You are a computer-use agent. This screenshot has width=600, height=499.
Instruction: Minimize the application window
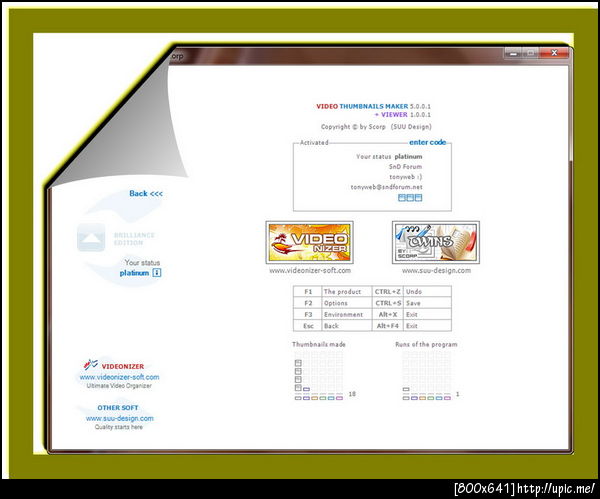point(513,54)
